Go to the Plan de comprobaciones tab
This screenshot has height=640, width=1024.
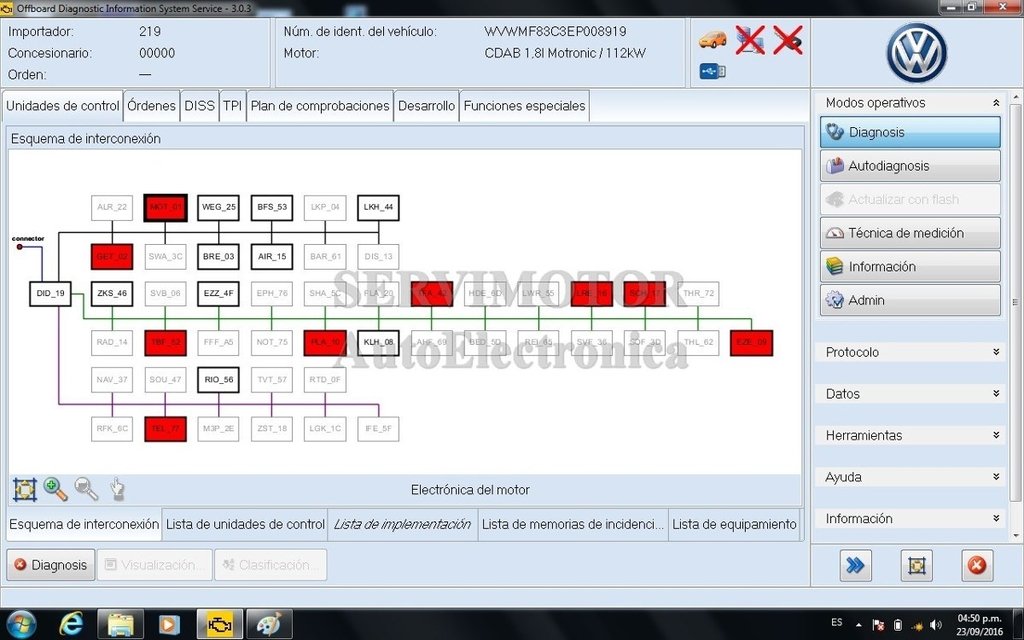coord(319,106)
